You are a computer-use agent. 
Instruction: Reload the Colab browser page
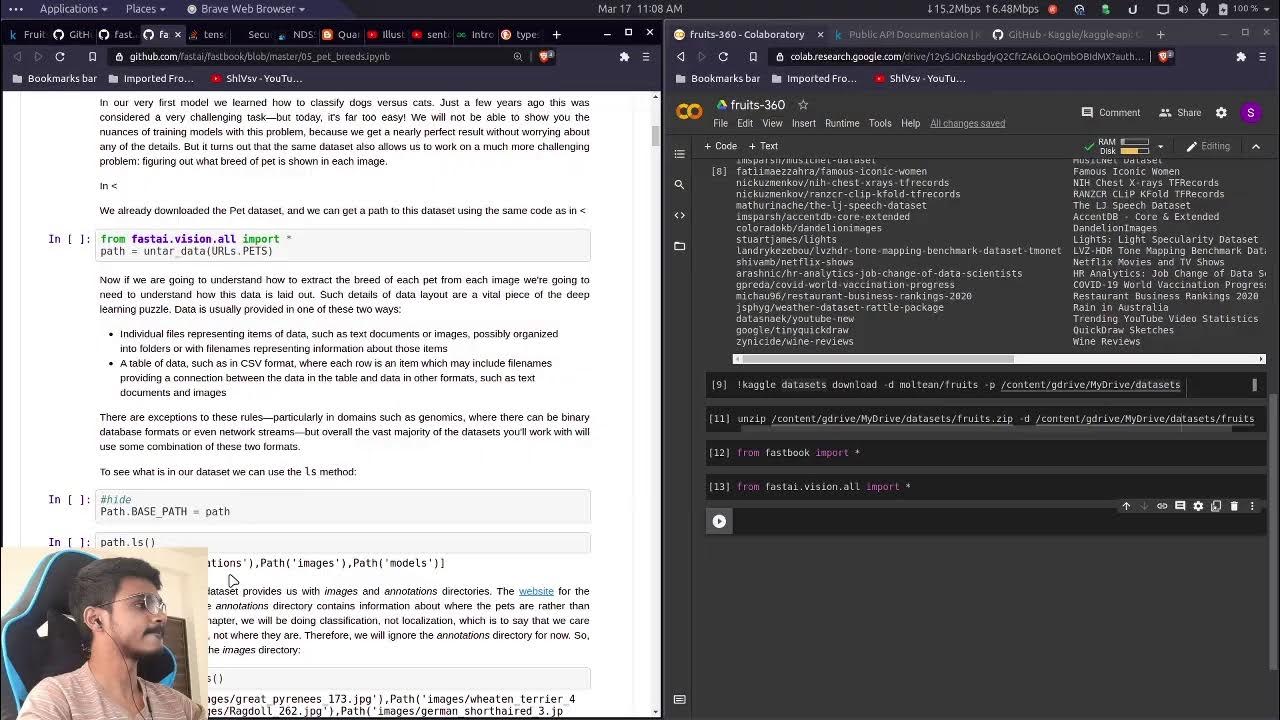tap(723, 57)
